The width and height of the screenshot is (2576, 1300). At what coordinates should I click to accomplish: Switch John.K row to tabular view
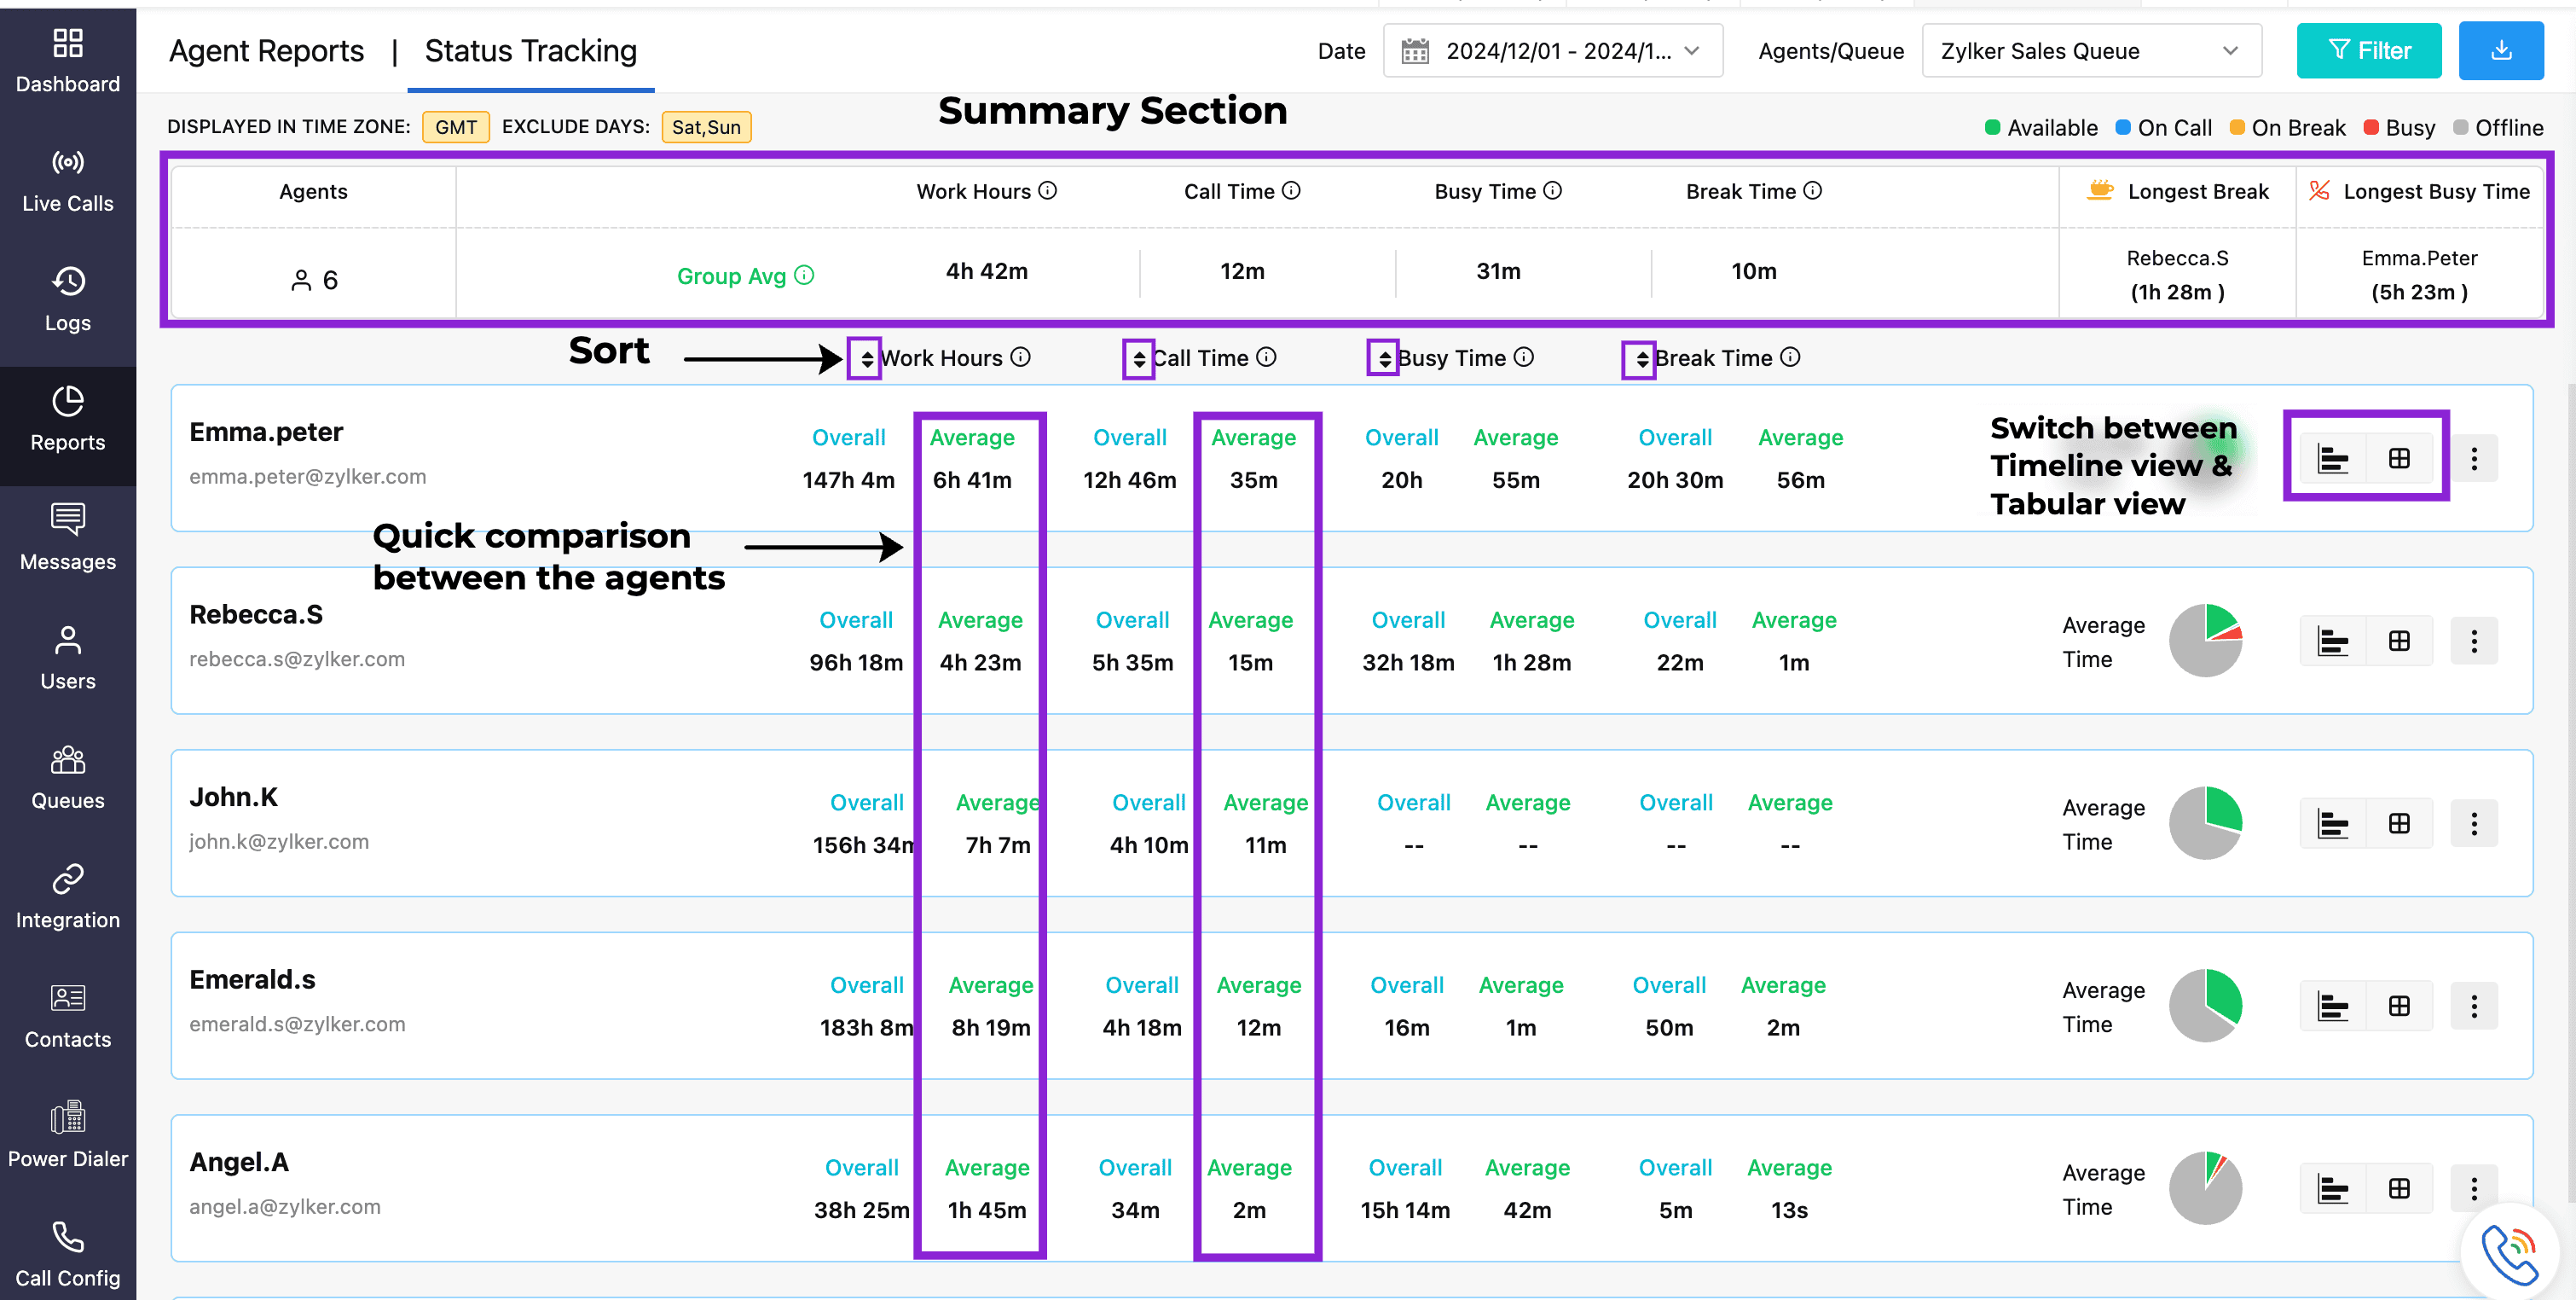tap(2398, 824)
